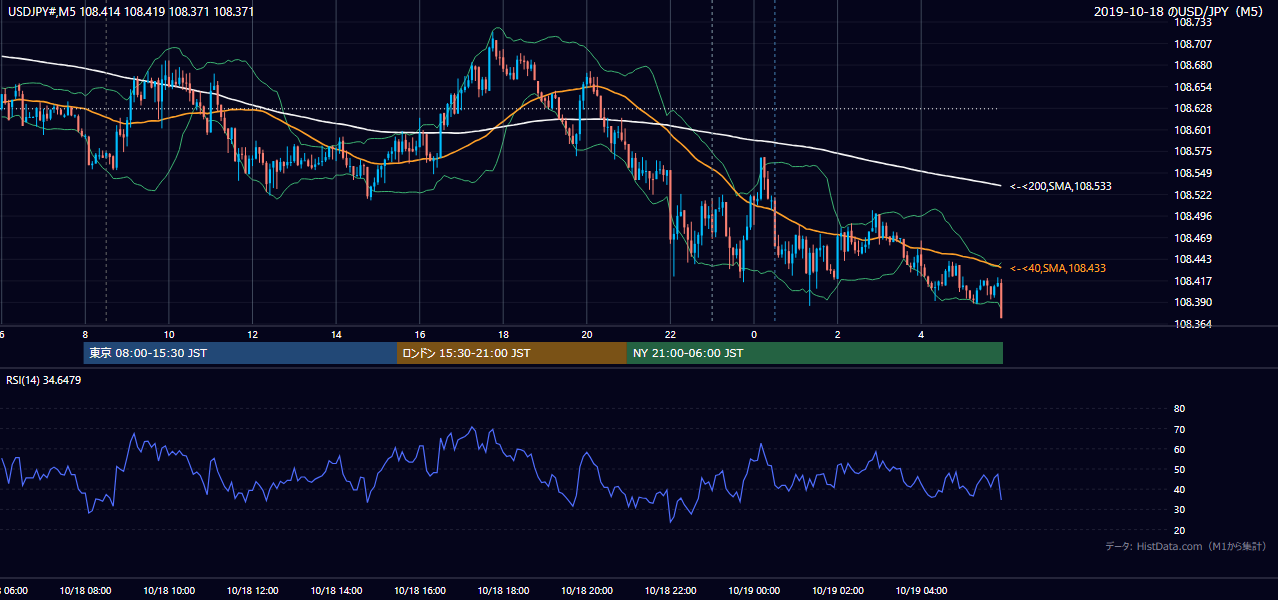Viewport: 1278px width, 600px height.
Task: Click price axis value 108.417
Action: (x=1193, y=281)
